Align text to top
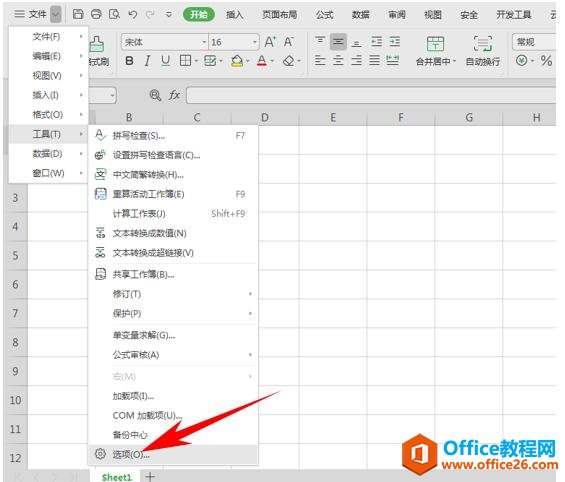Screen dimensions: 565x482 click(x=320, y=41)
